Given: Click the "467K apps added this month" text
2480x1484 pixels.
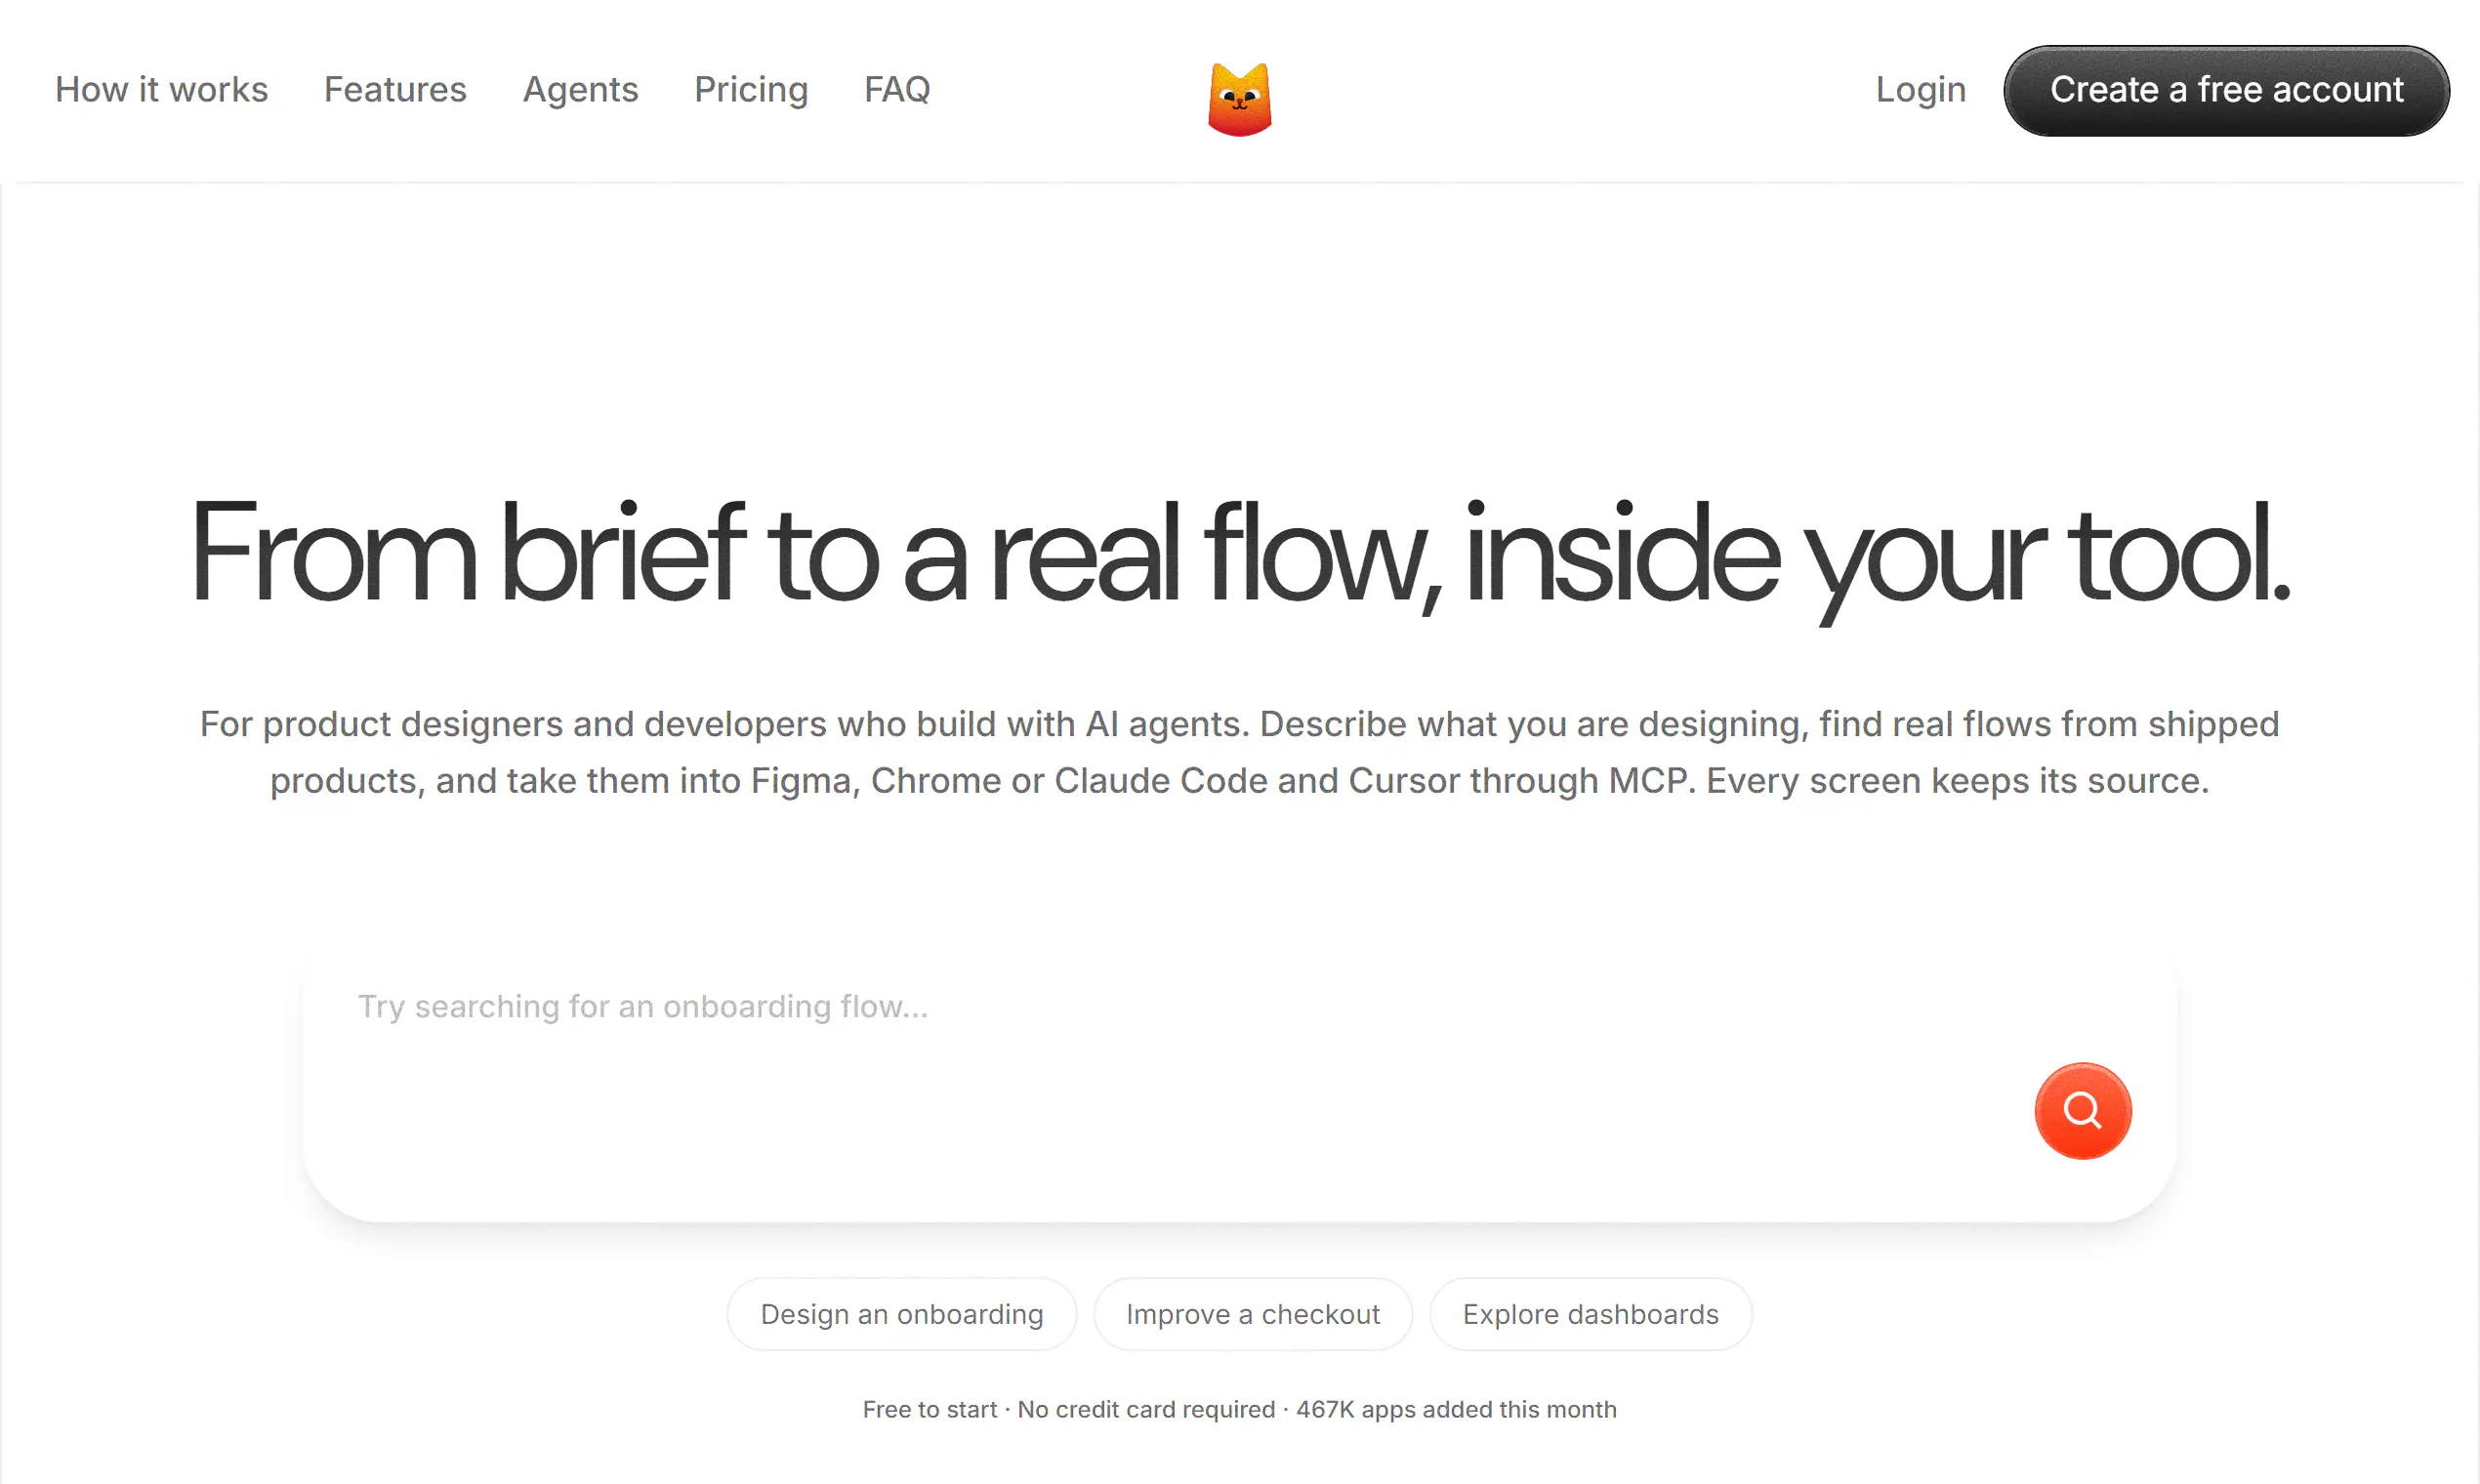Looking at the screenshot, I should click(1456, 1409).
